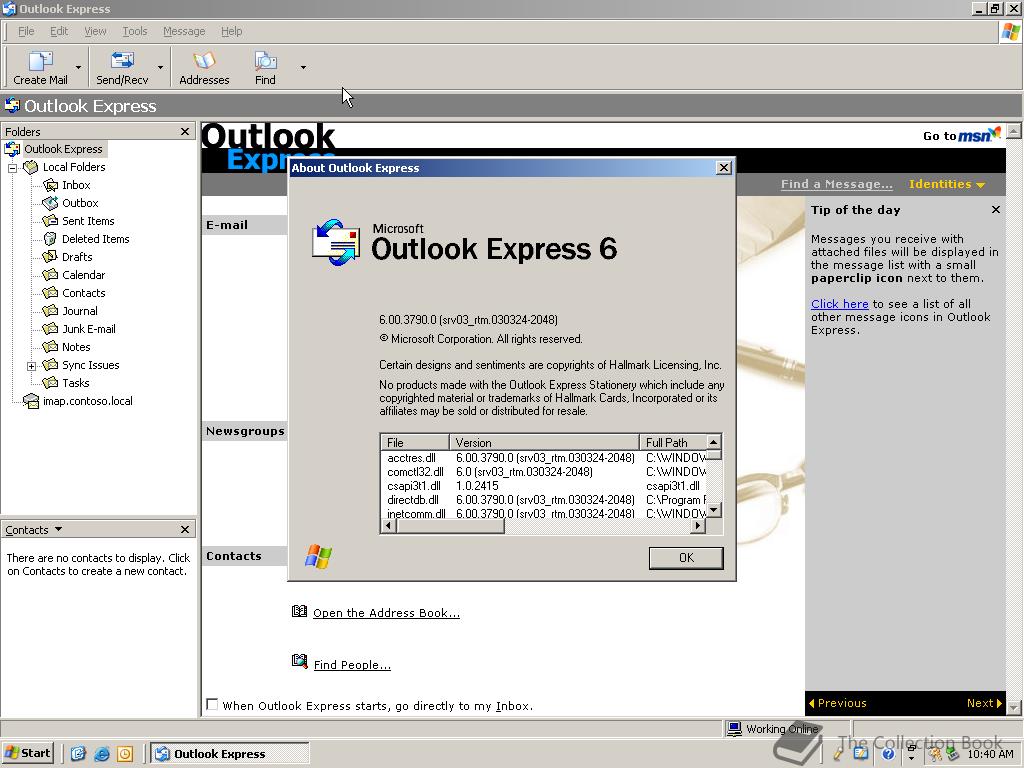This screenshot has width=1024, height=768.
Task: Click the Find a Message link
Action: (837, 184)
